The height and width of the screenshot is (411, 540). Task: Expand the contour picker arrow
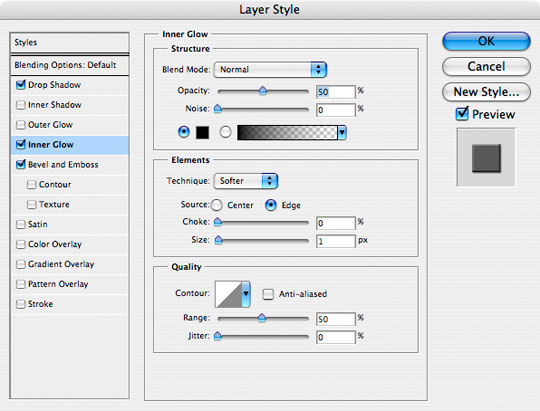coord(246,294)
